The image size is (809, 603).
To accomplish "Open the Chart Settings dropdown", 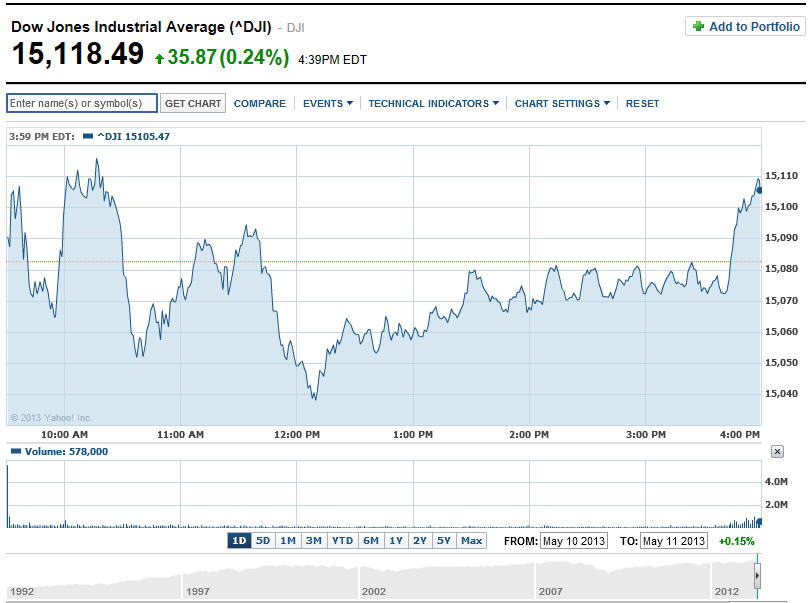I will coord(561,104).
